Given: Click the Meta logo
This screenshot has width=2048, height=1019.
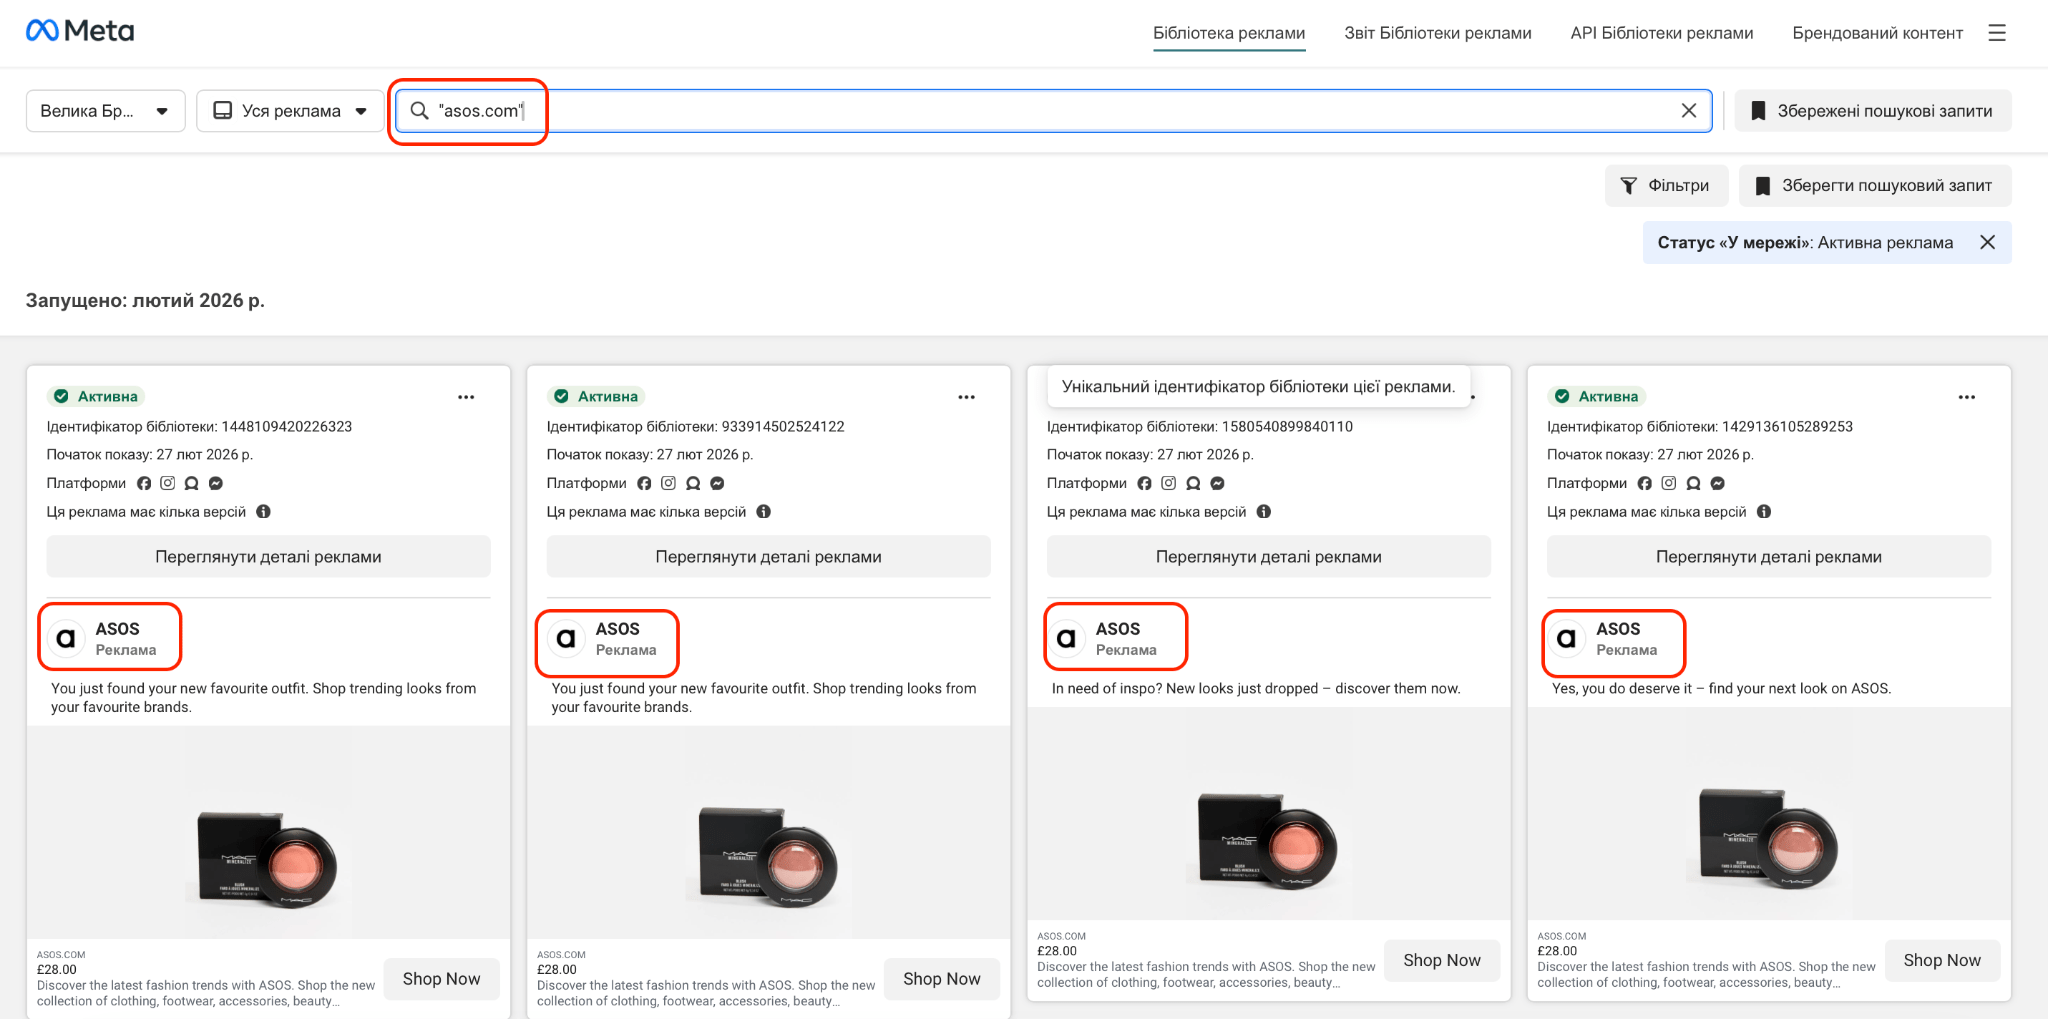Looking at the screenshot, I should point(80,31).
